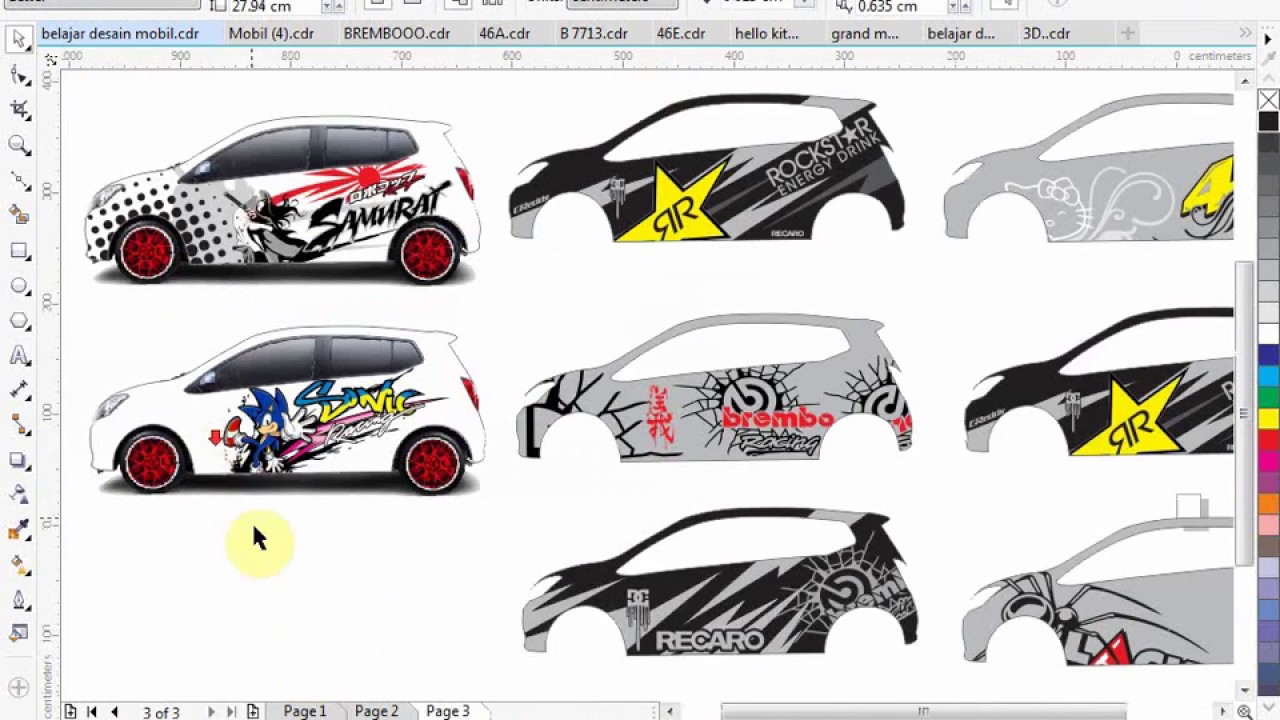This screenshot has height=720, width=1280.
Task: Select the Sonic Racing car design
Action: pyautogui.click(x=287, y=411)
